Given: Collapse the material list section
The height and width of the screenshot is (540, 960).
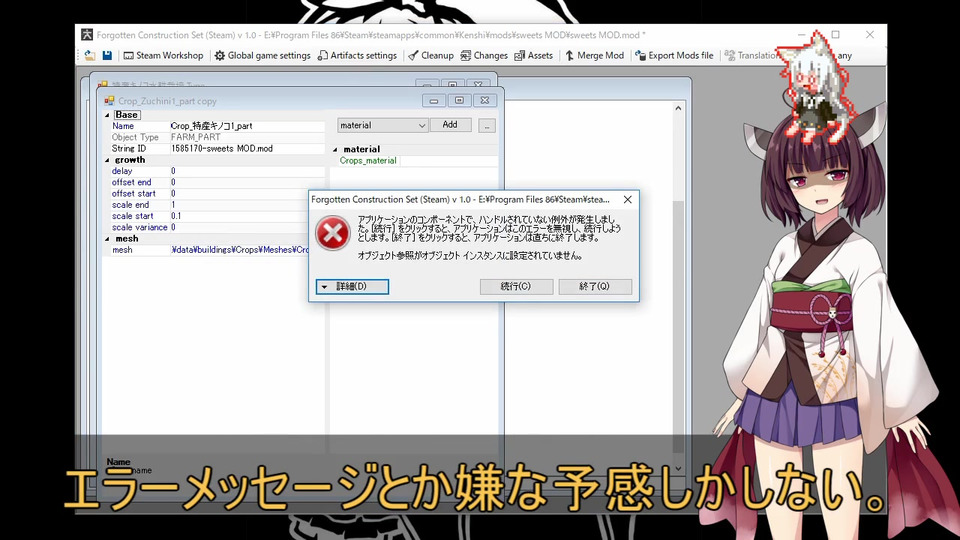Looking at the screenshot, I should tap(335, 150).
